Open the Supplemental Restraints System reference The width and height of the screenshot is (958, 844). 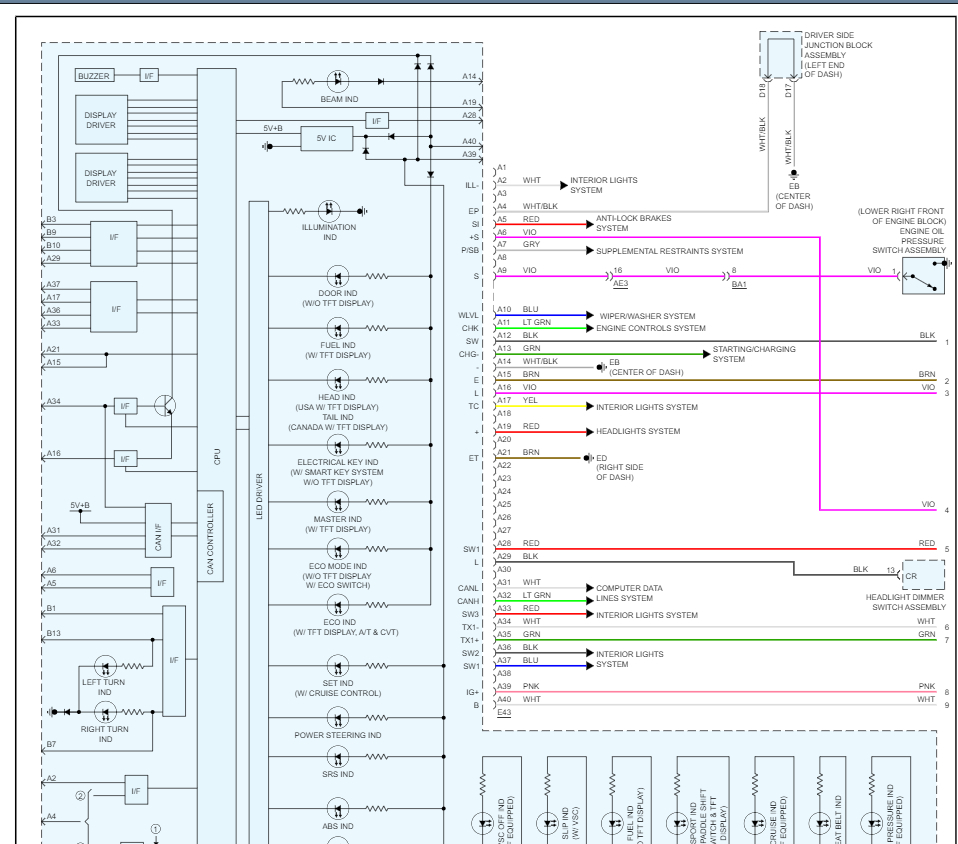(x=669, y=251)
